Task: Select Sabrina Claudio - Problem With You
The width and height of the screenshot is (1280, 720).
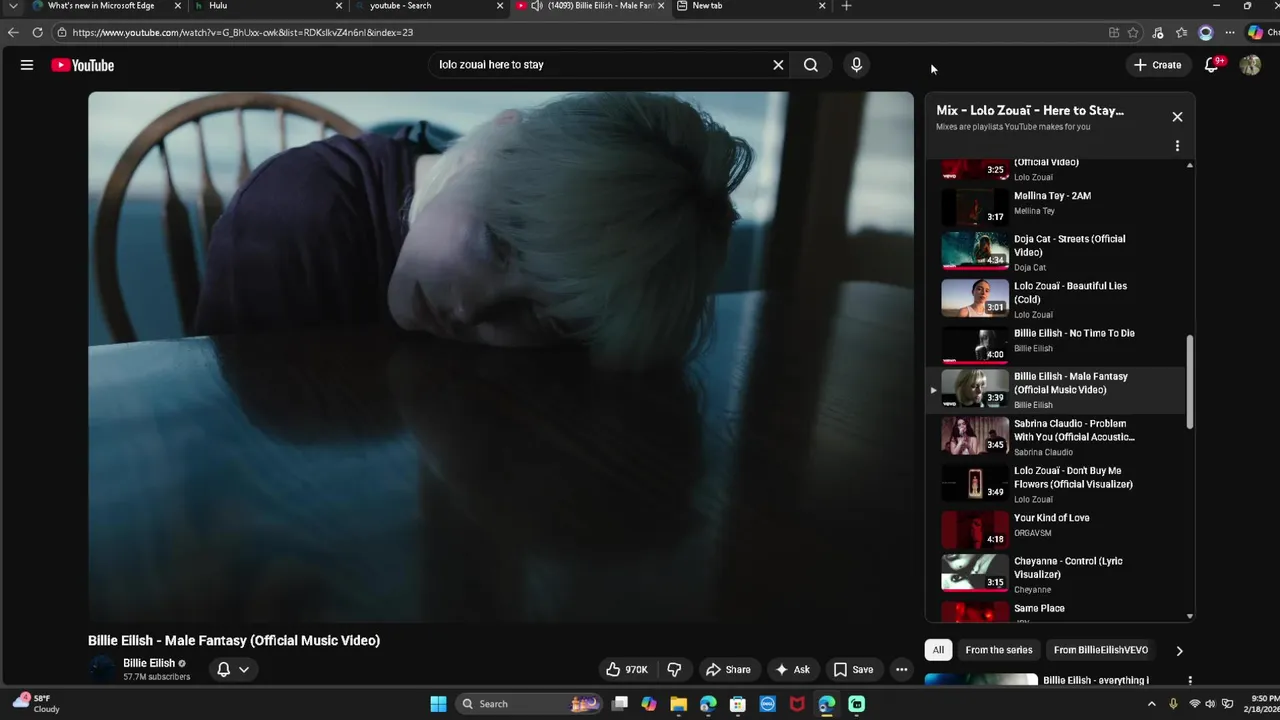Action: tap(1055, 437)
